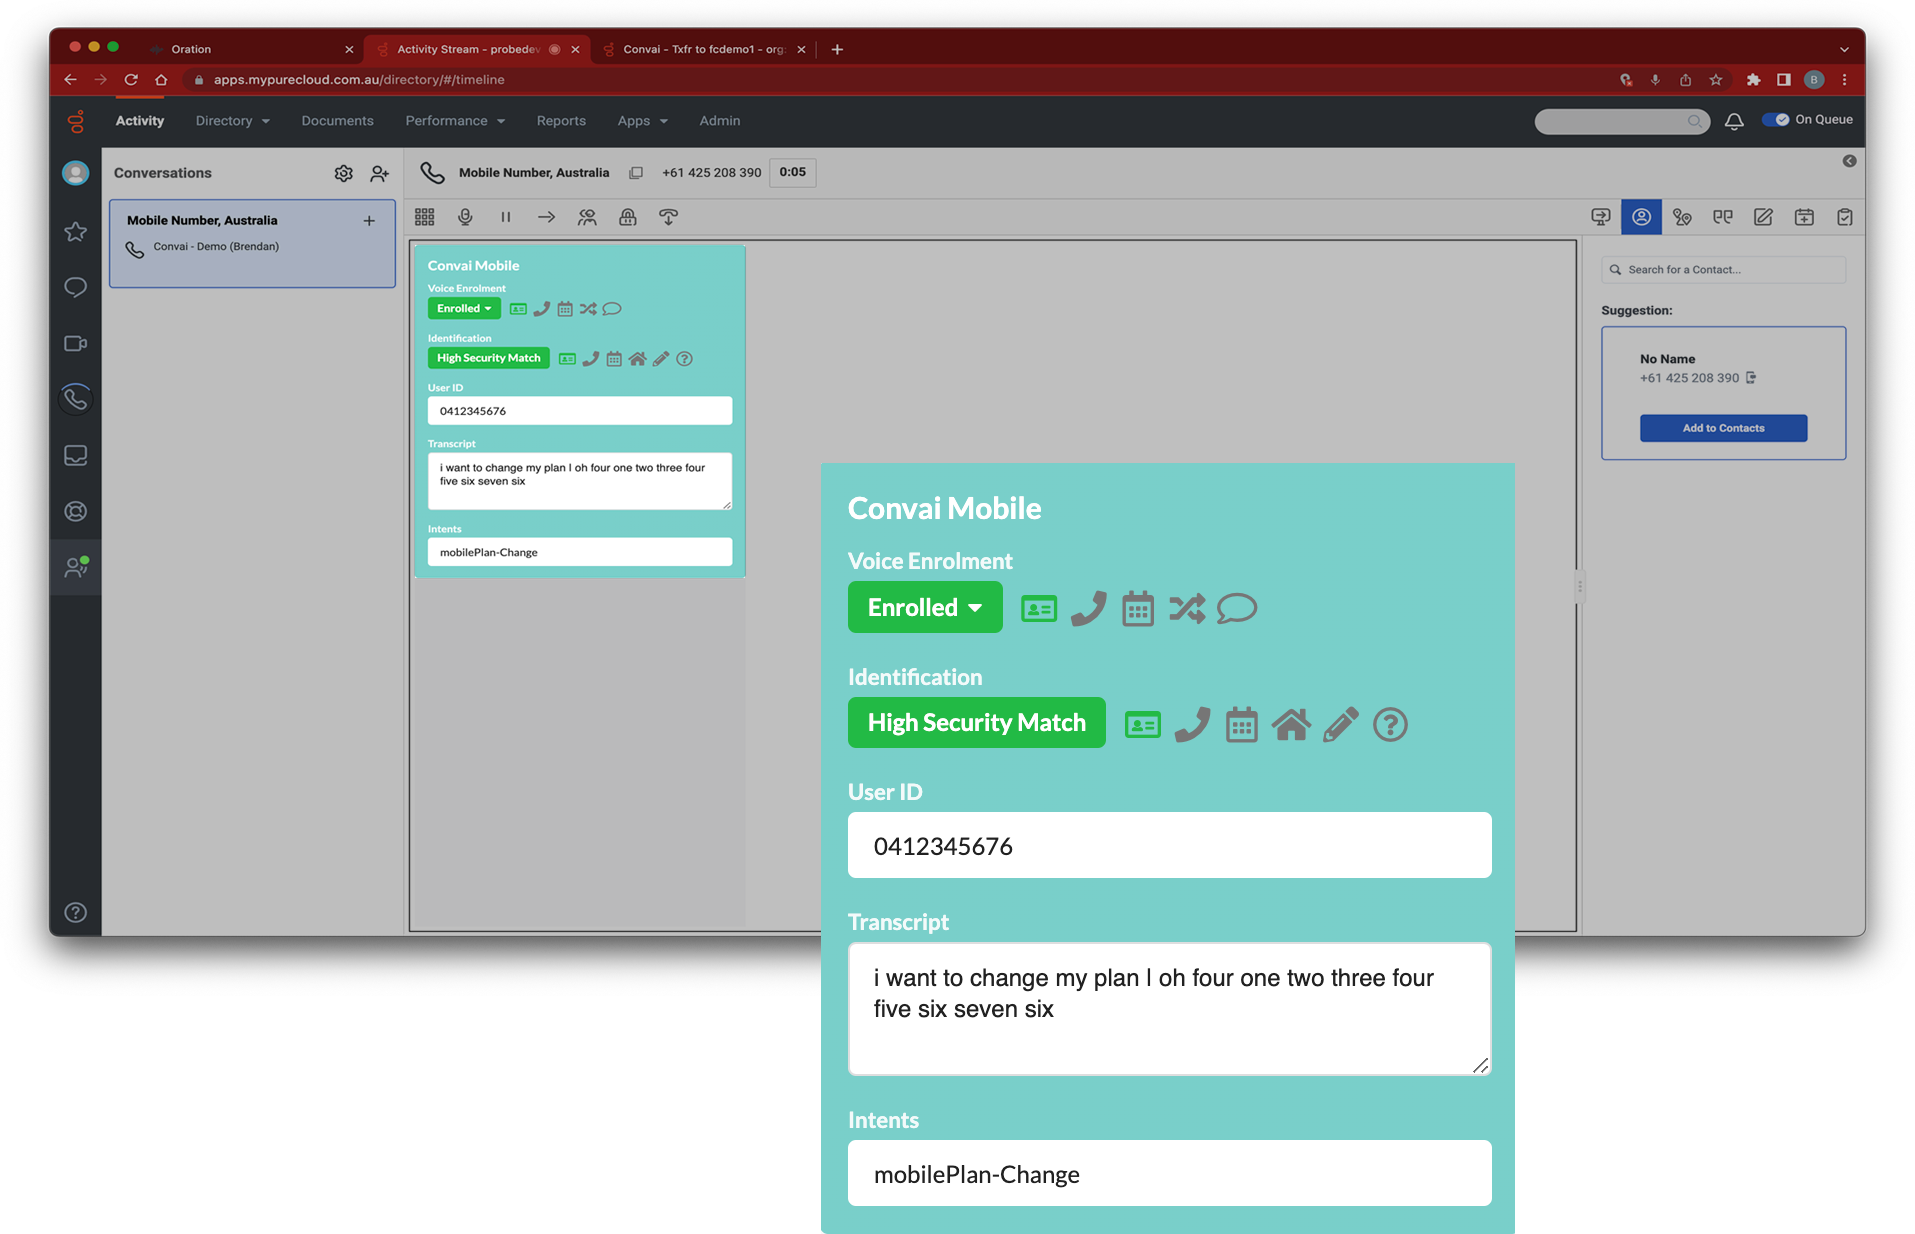This screenshot has height=1234, width=1915.
Task: Click the High Security Match button
Action: click(976, 723)
